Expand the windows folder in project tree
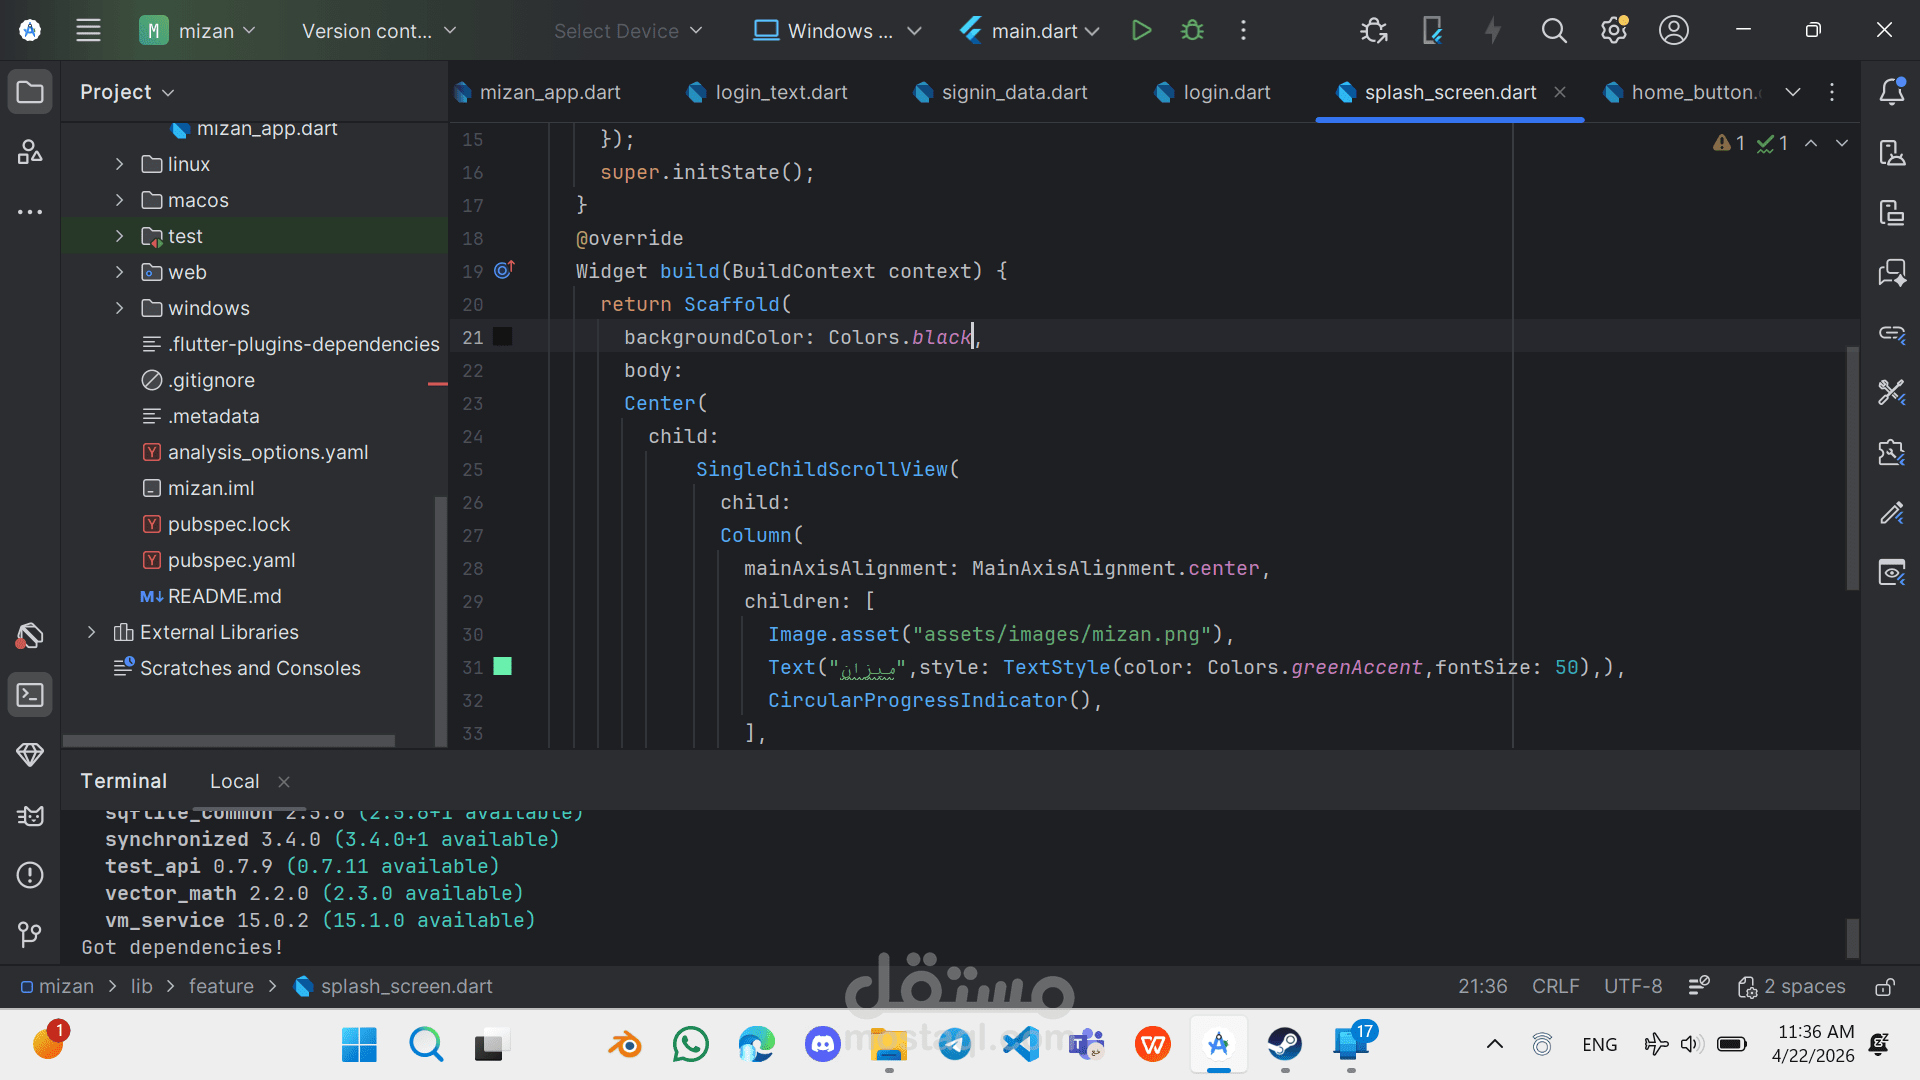 [119, 308]
